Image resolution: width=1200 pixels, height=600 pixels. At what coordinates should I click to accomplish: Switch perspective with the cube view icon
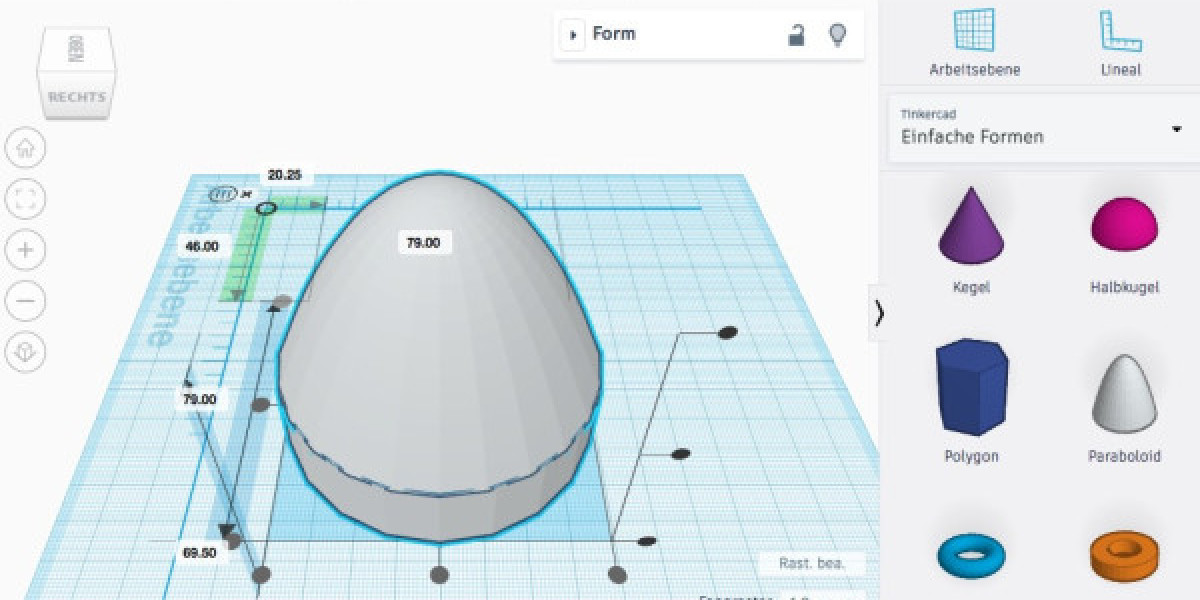click(26, 351)
